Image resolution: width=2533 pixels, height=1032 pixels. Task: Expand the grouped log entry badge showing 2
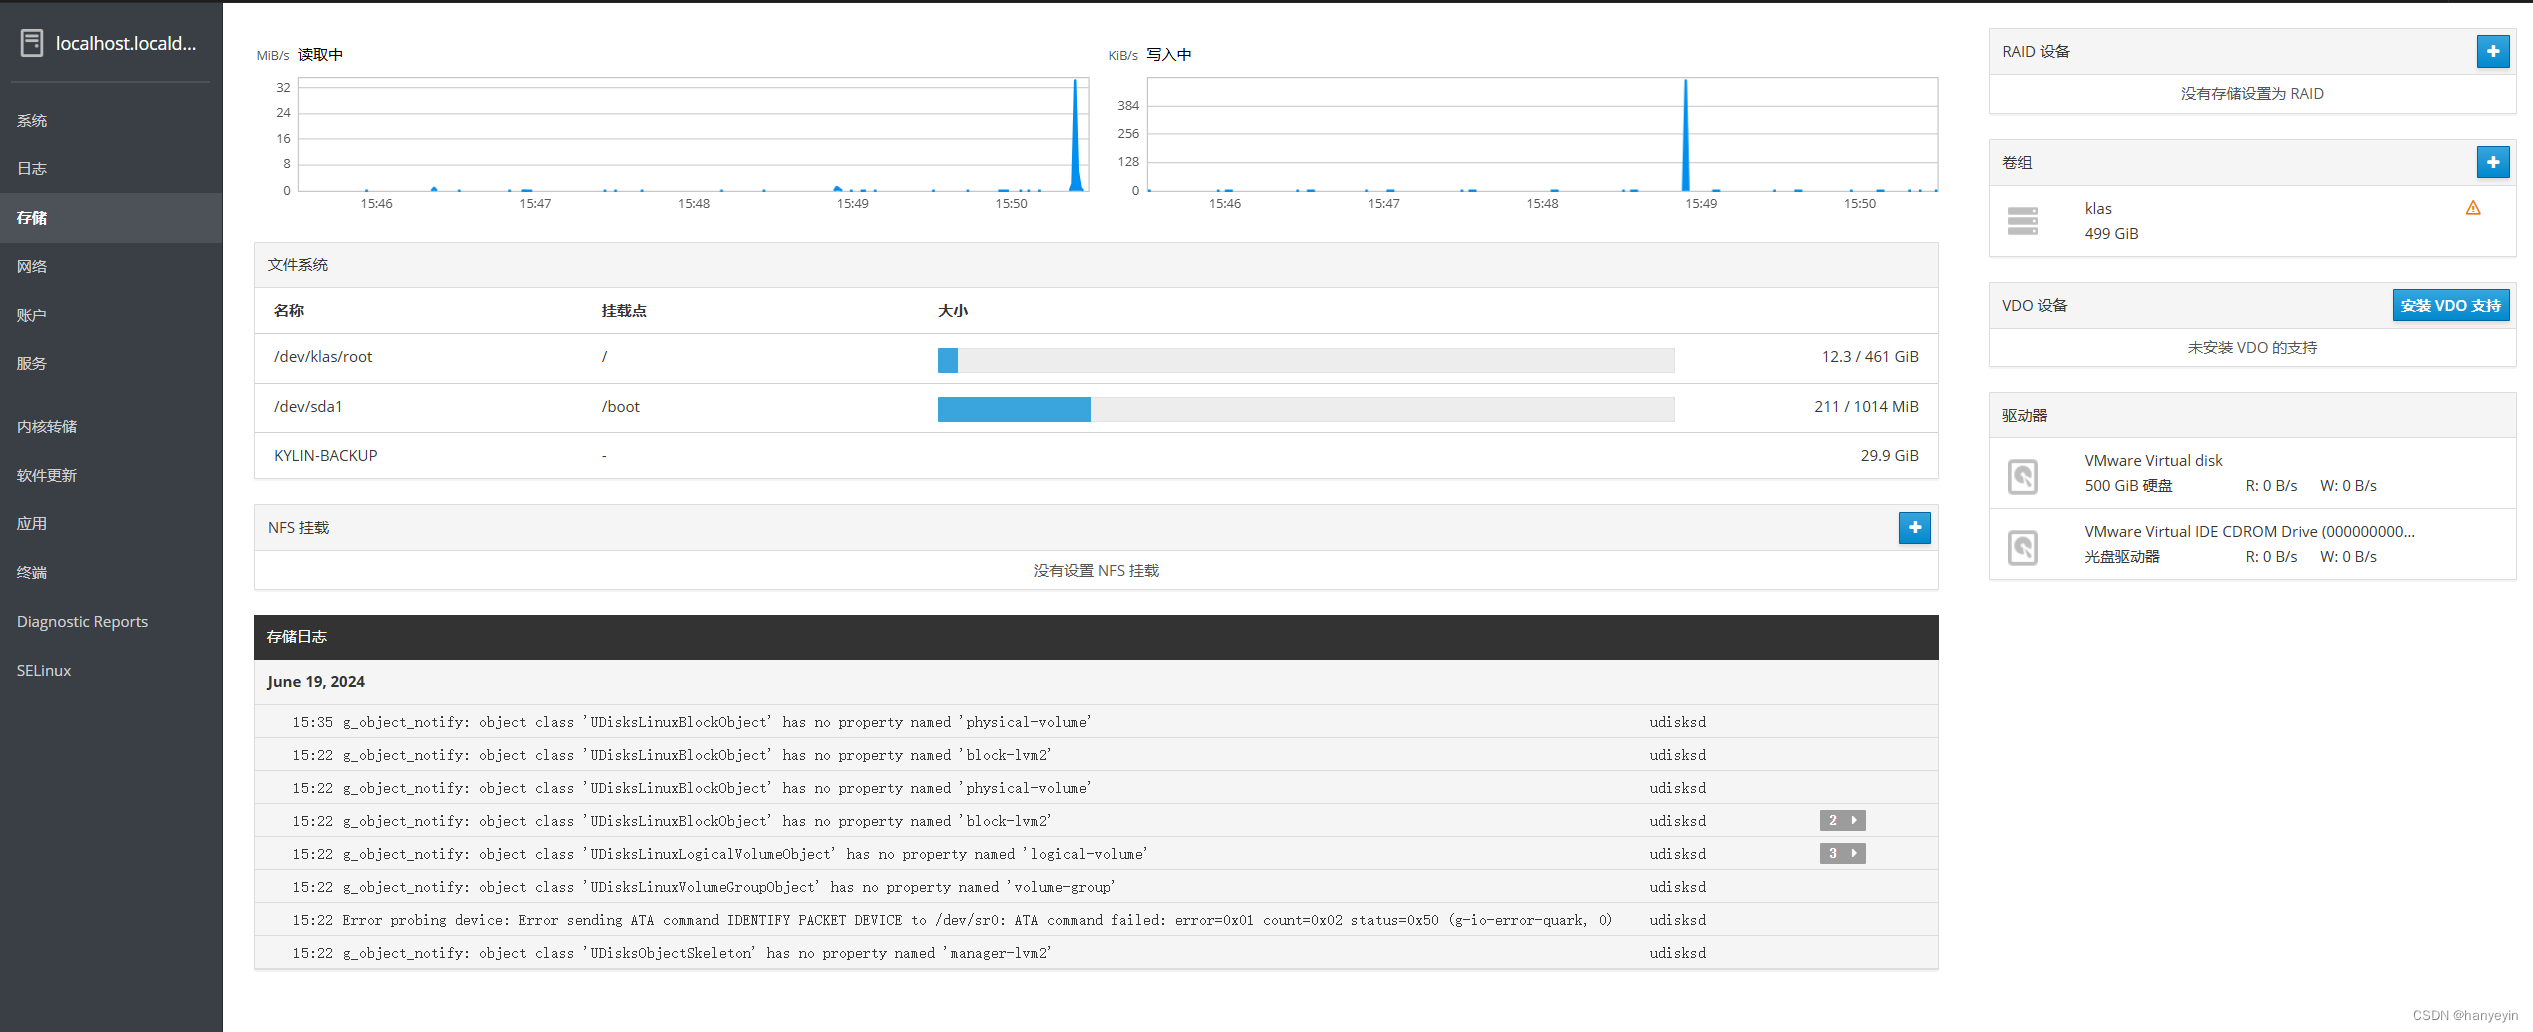click(x=1842, y=820)
